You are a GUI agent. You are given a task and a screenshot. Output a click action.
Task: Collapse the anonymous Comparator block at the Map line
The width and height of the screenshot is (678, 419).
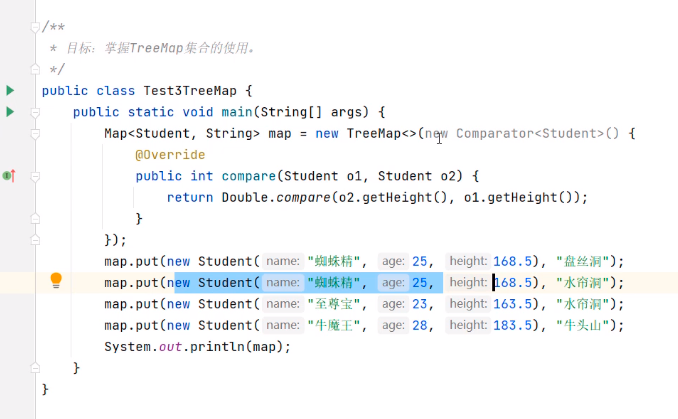click(35, 133)
